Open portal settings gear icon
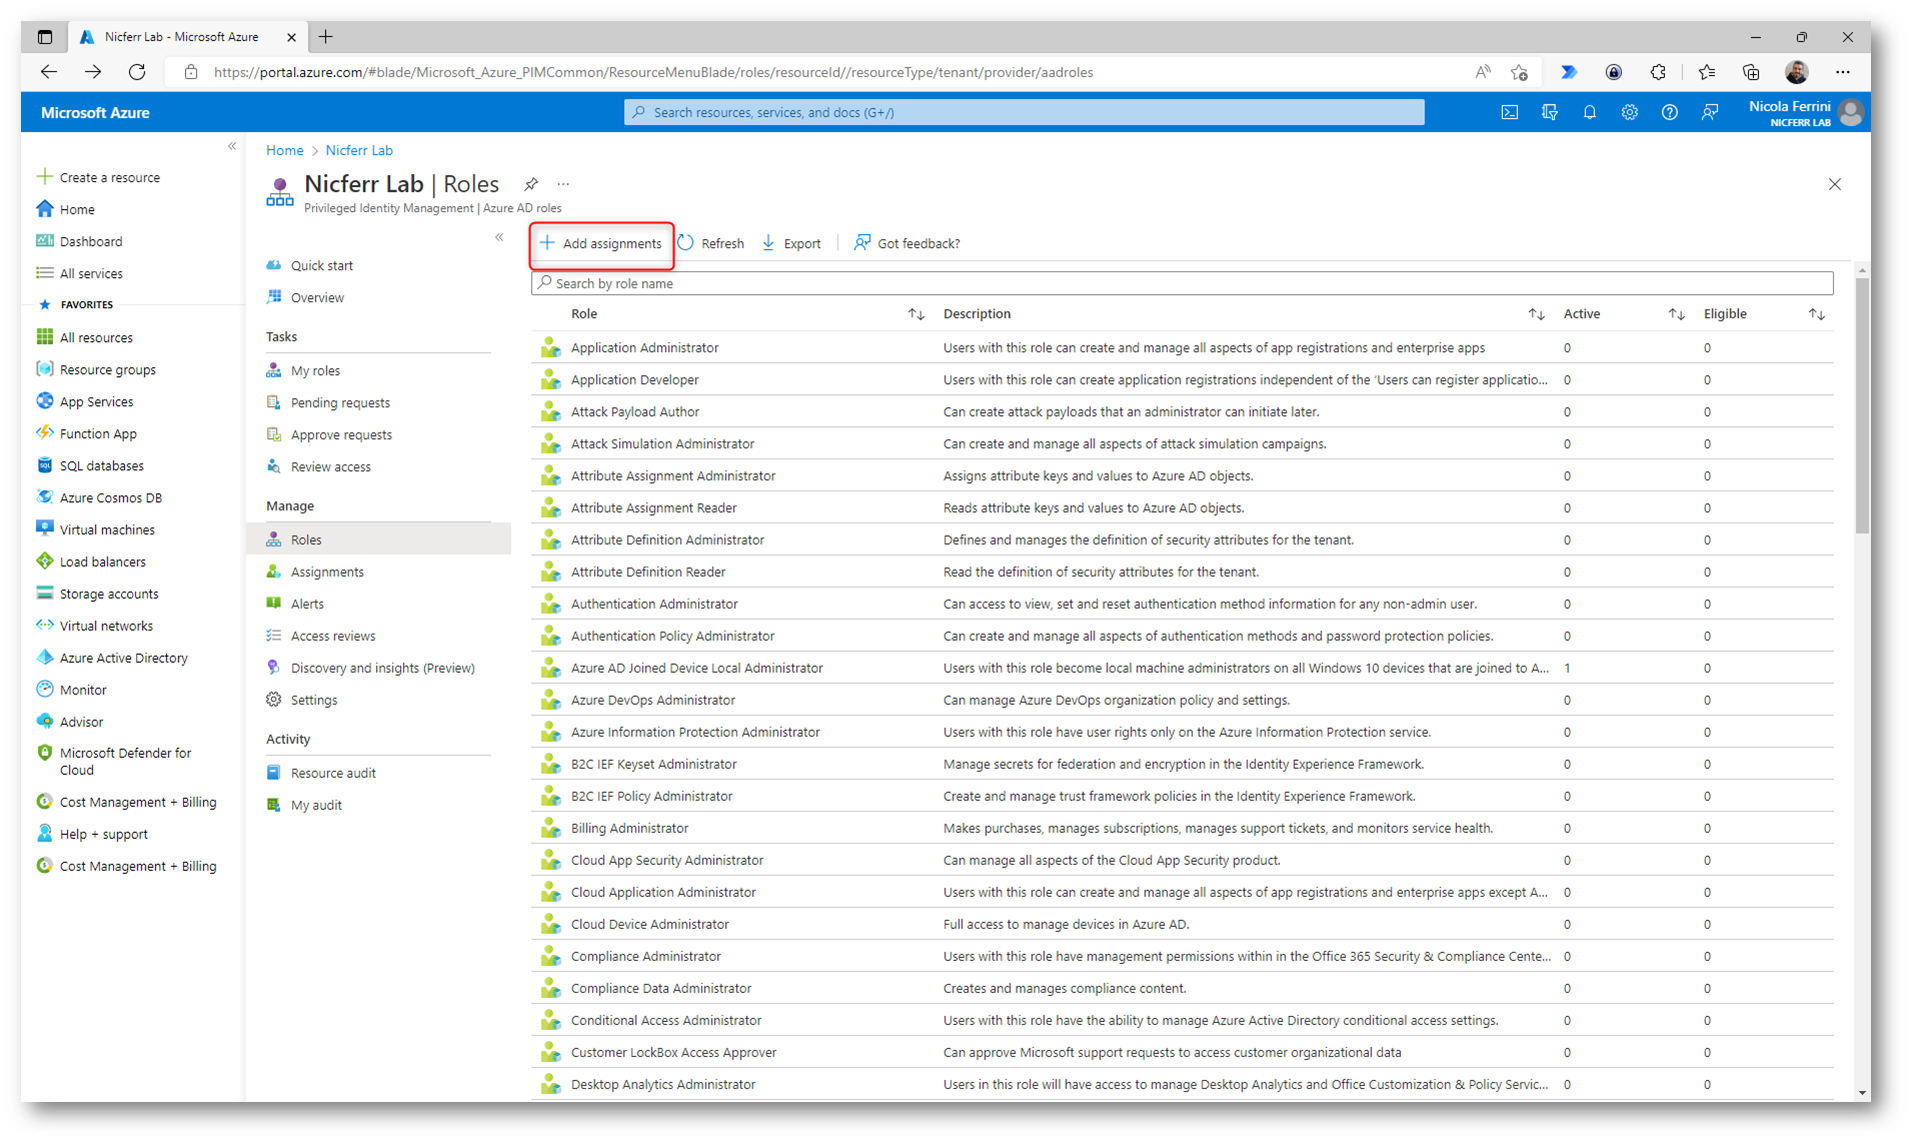 pyautogui.click(x=1629, y=113)
